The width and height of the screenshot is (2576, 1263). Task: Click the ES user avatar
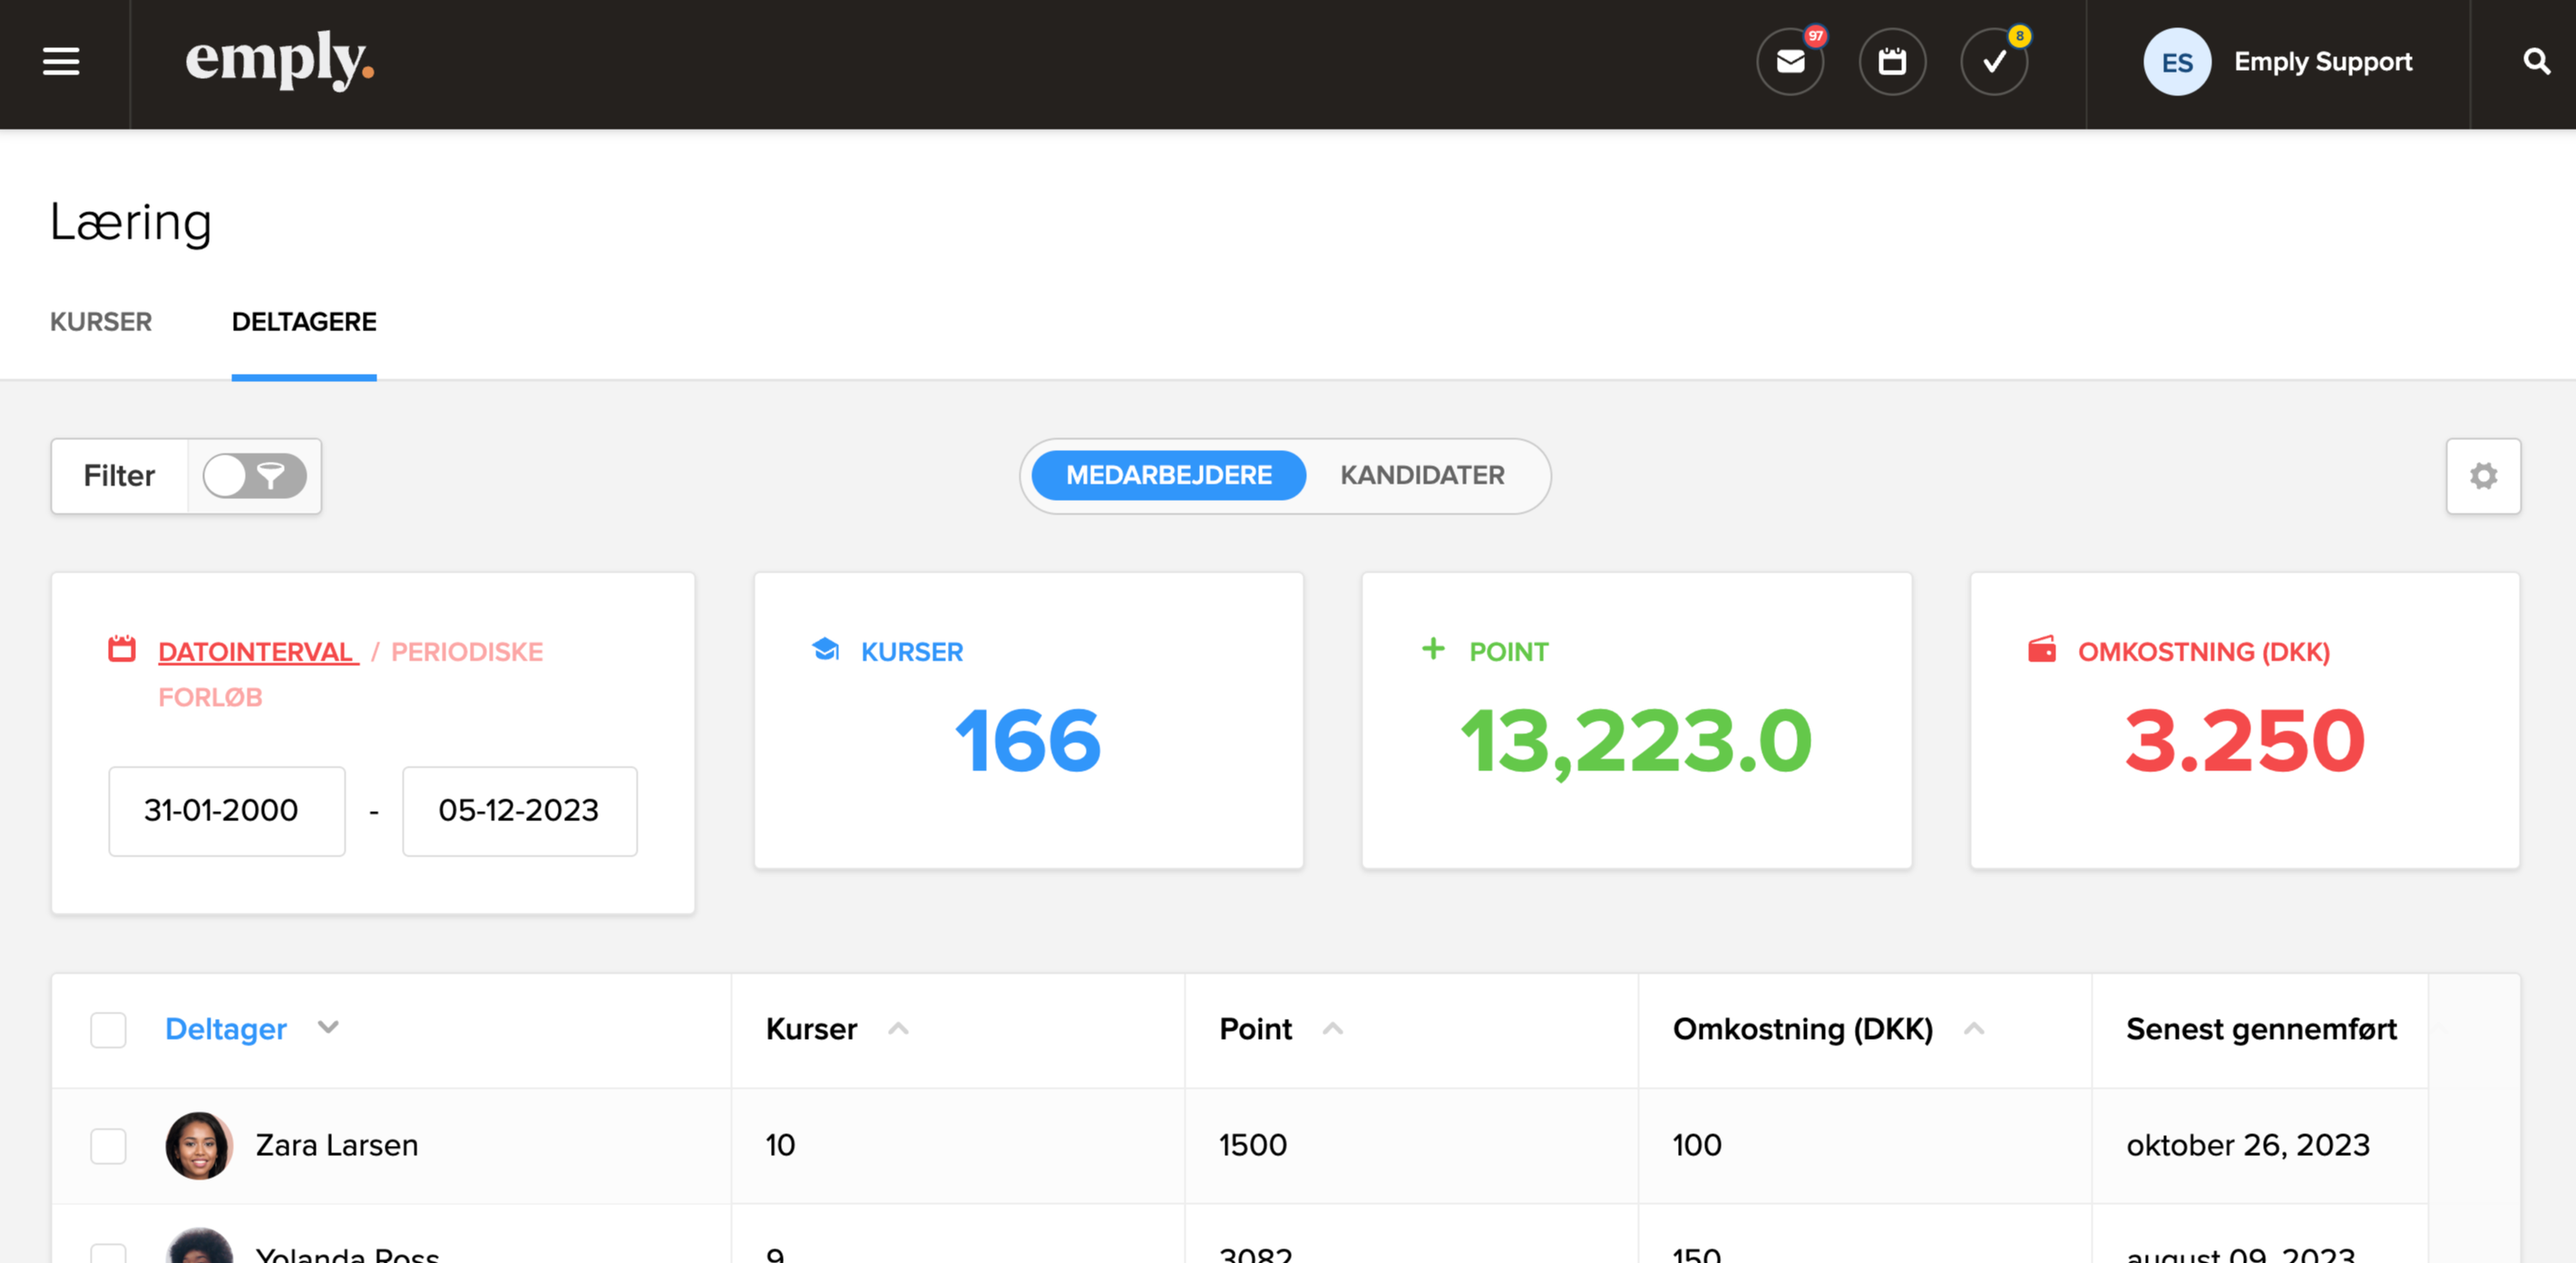[x=2176, y=62]
